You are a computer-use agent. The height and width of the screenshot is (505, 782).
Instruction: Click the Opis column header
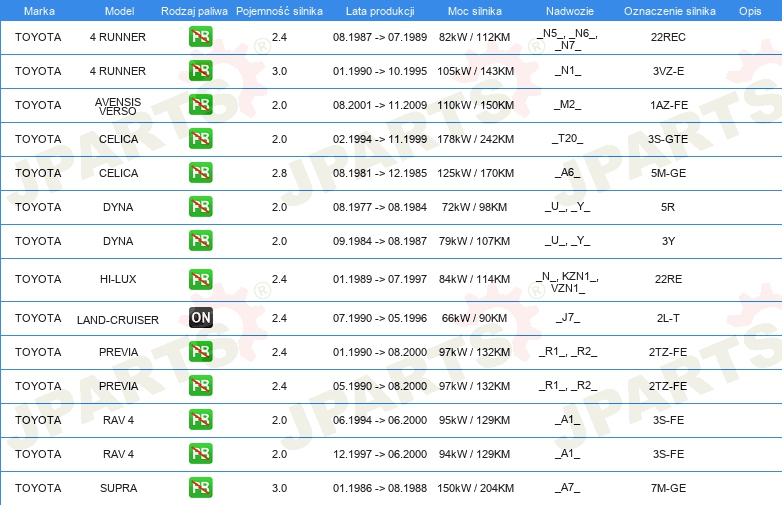[750, 11]
